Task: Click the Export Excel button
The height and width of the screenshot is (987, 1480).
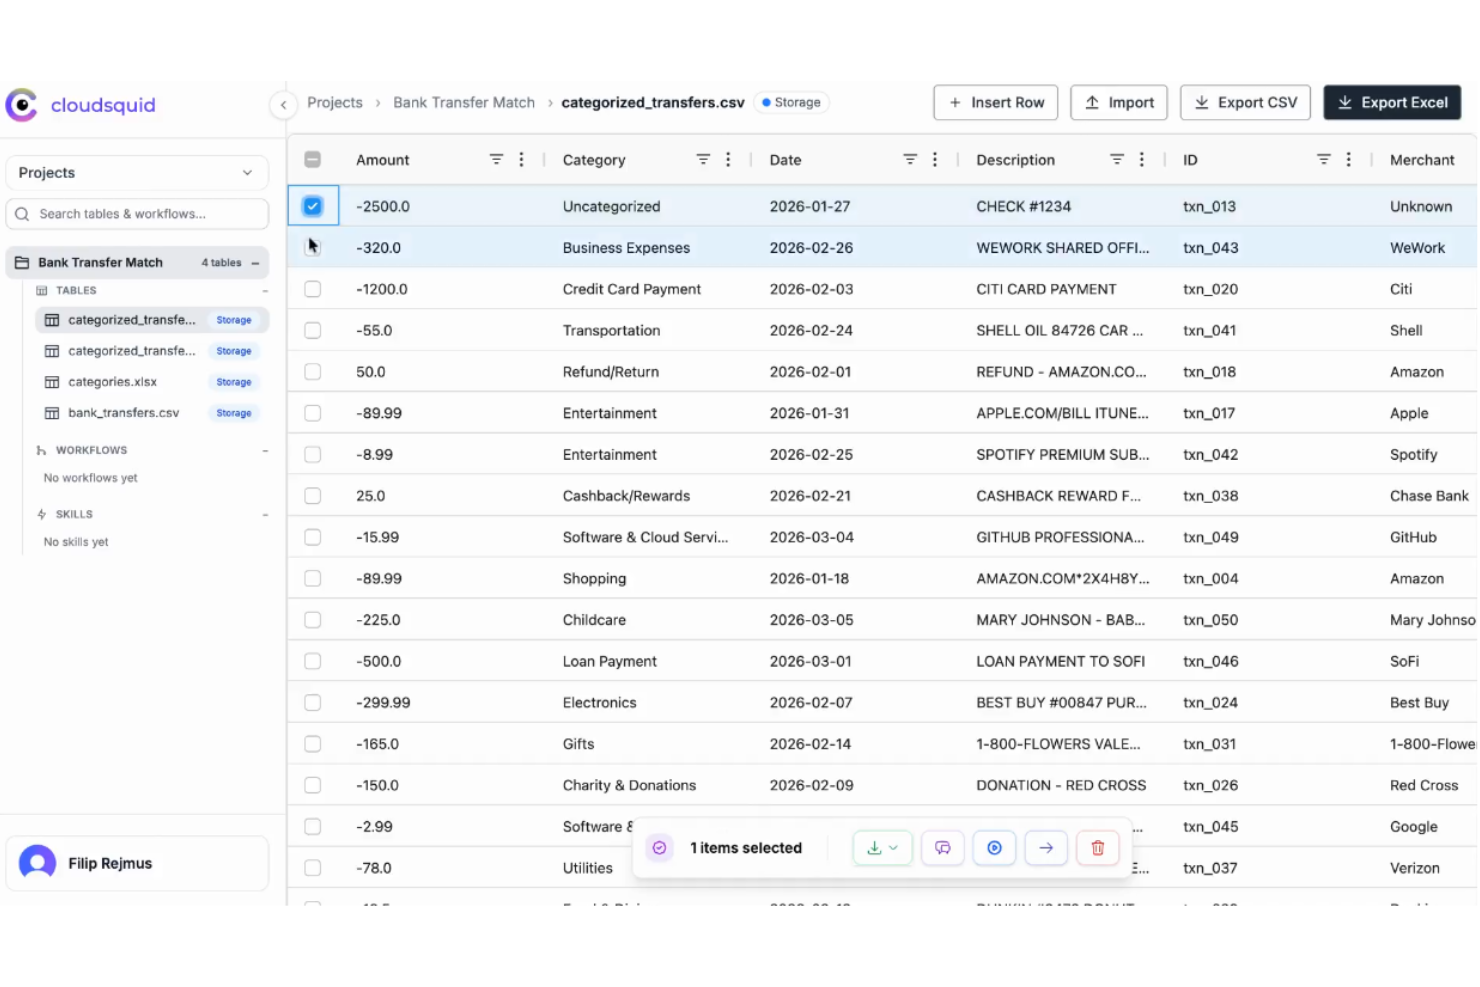Action: (x=1392, y=102)
